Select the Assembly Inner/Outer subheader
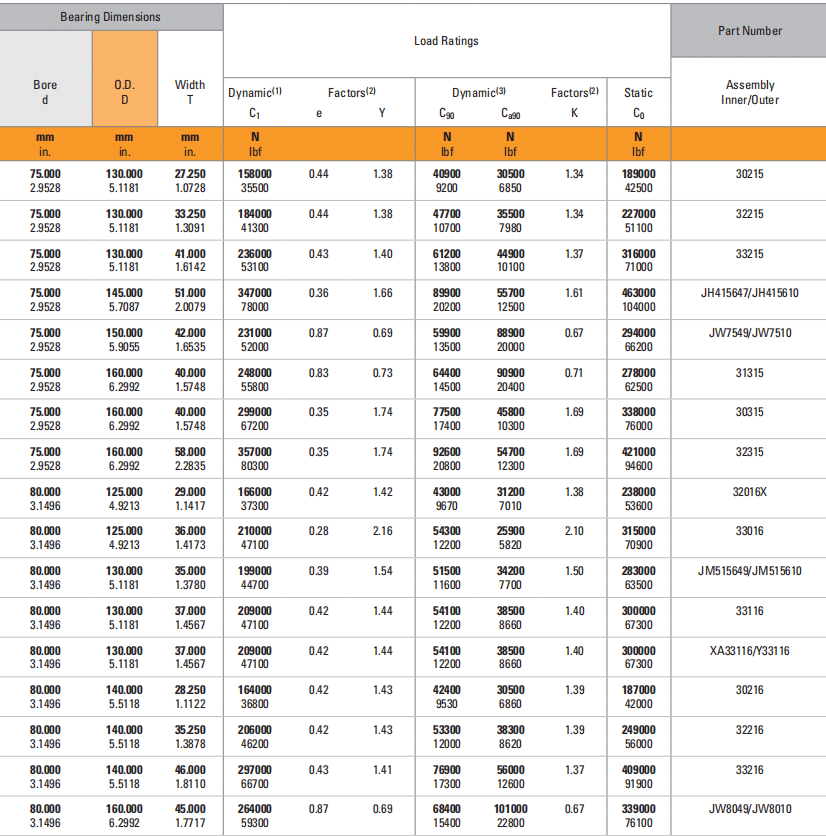The image size is (826, 836). [749, 92]
